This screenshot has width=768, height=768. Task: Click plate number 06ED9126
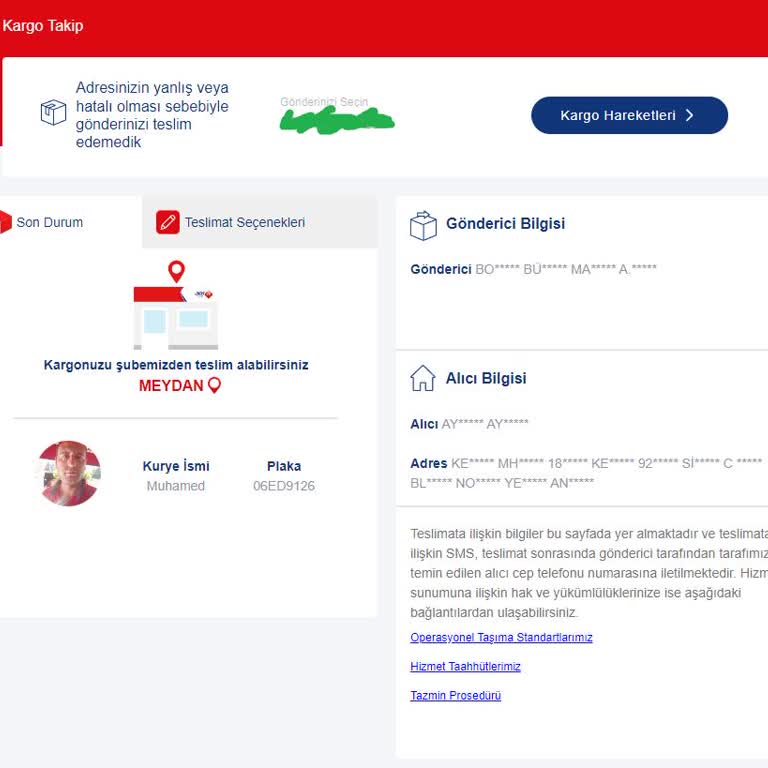[284, 486]
